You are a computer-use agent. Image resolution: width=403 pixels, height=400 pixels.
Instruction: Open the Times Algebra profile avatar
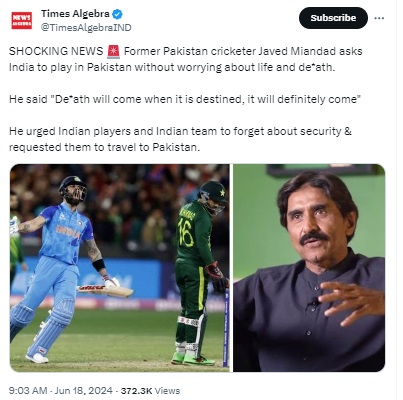coord(22,20)
